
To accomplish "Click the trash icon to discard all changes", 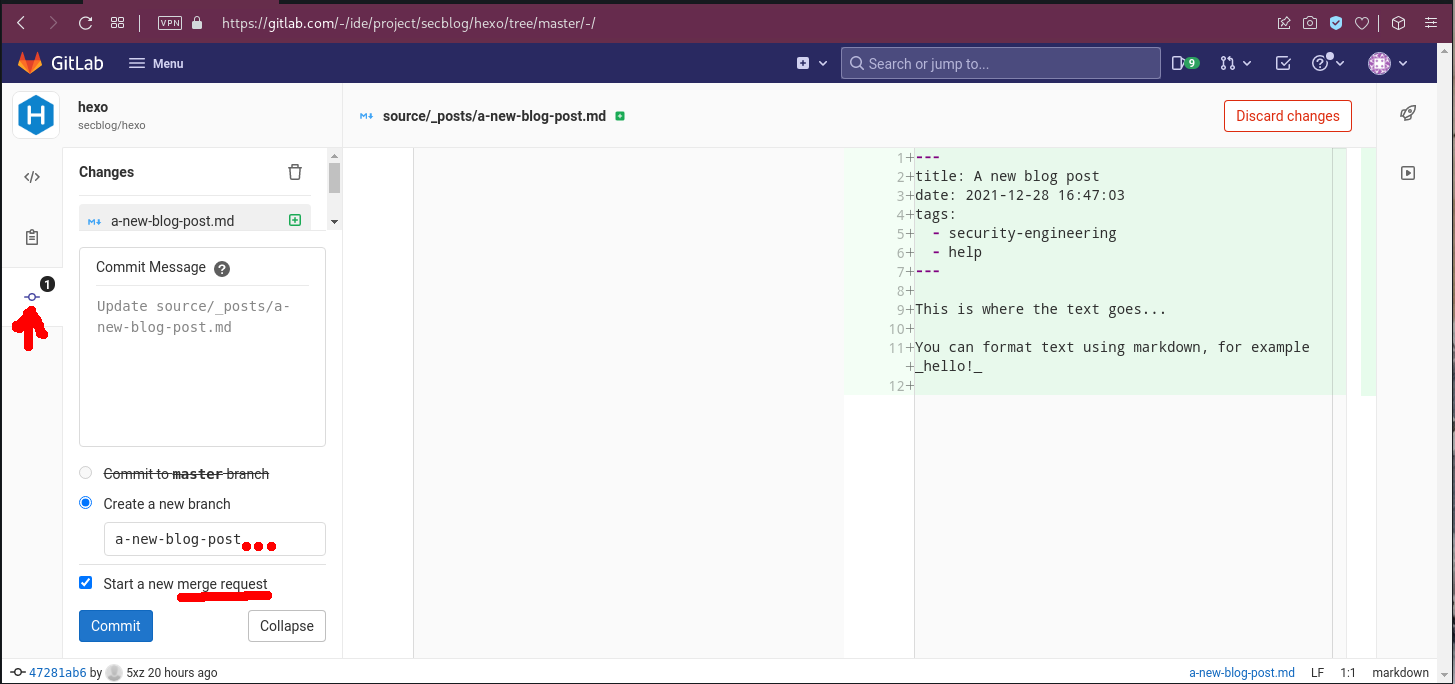I will (x=295, y=172).
